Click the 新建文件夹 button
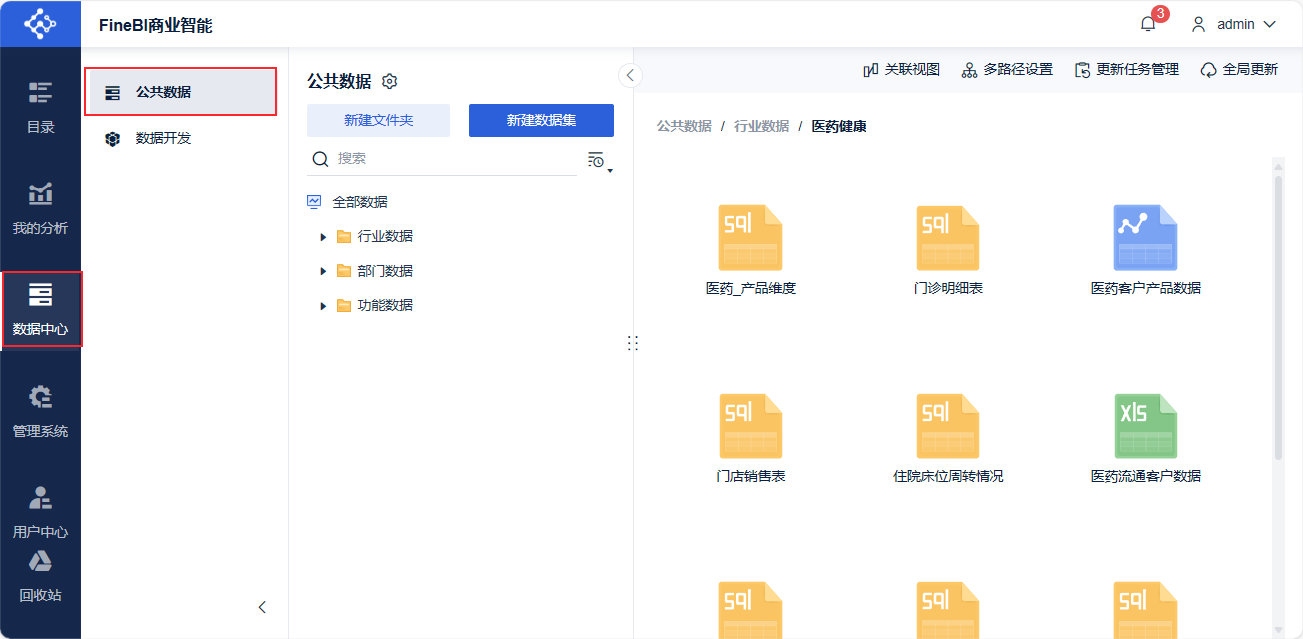The height and width of the screenshot is (639, 1303). click(x=378, y=120)
